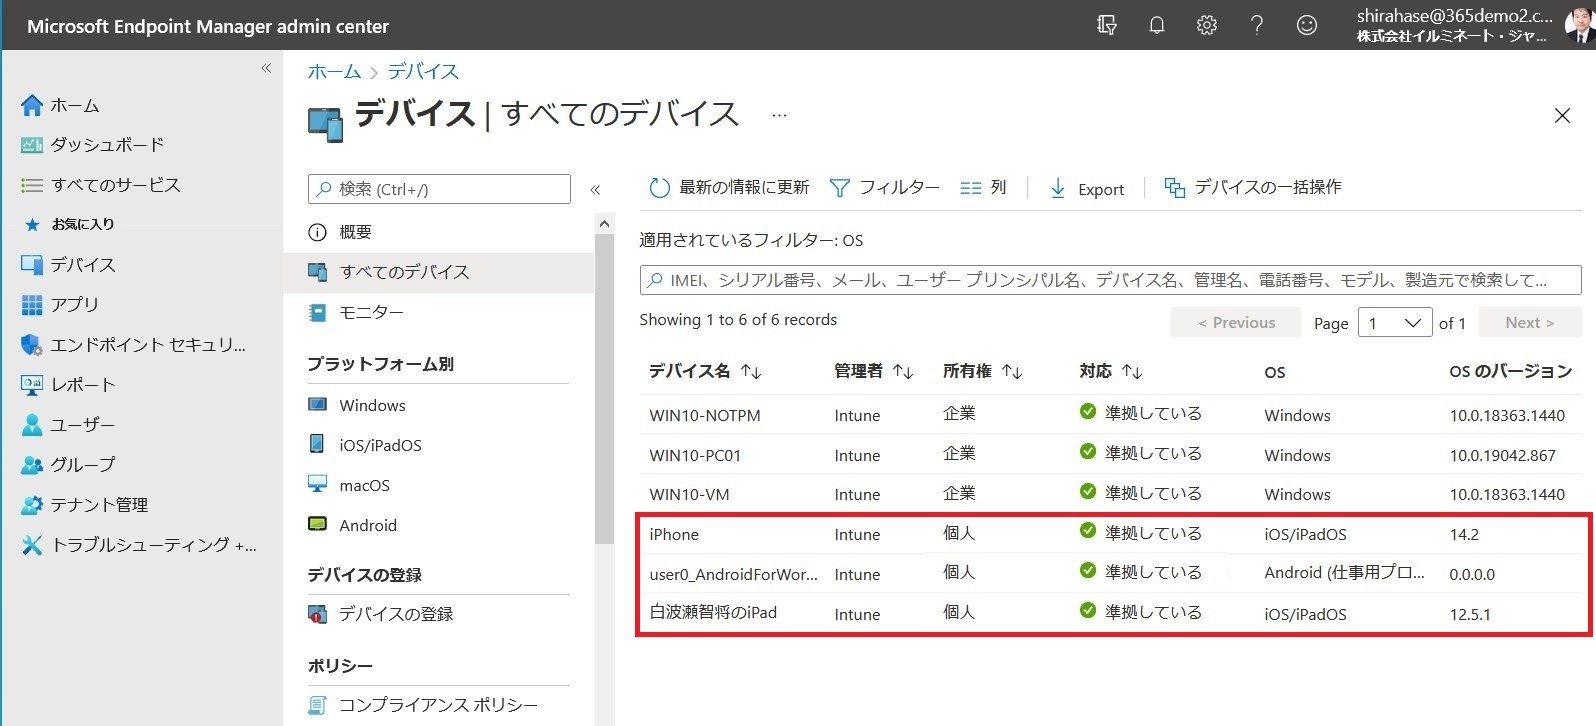
Task: Open the フィルター filter options
Action: (885, 188)
